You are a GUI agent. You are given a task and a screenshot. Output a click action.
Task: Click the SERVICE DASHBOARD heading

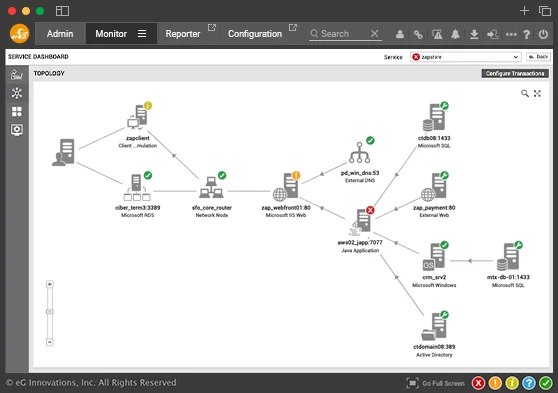click(x=38, y=57)
